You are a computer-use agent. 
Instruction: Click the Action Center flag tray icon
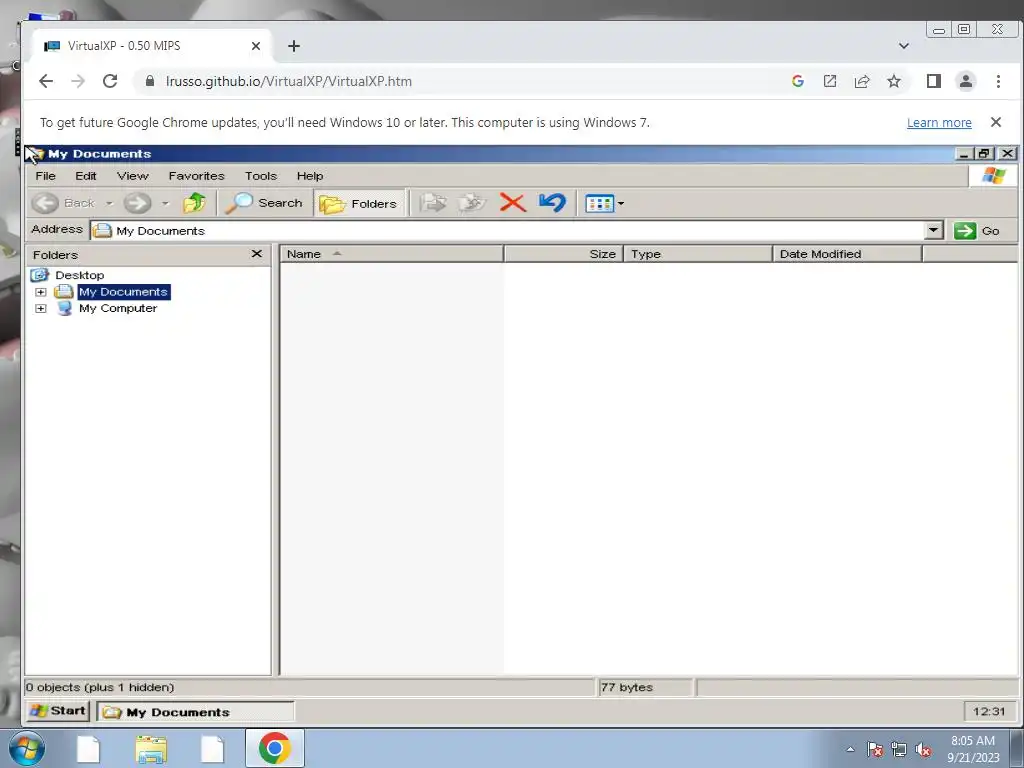(875, 749)
